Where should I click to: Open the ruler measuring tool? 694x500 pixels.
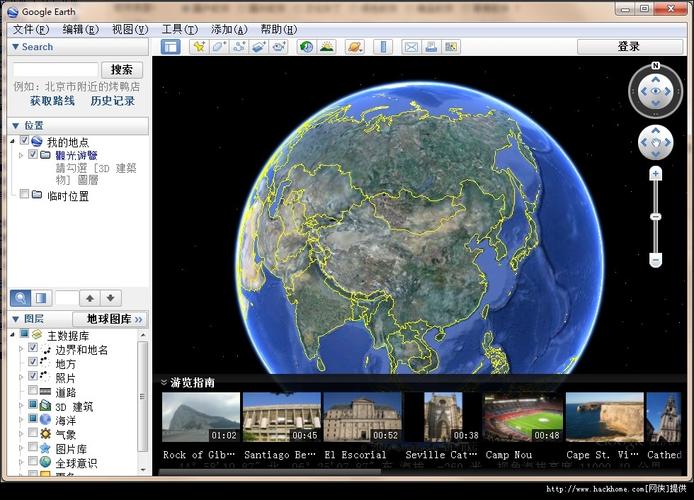[x=383, y=47]
